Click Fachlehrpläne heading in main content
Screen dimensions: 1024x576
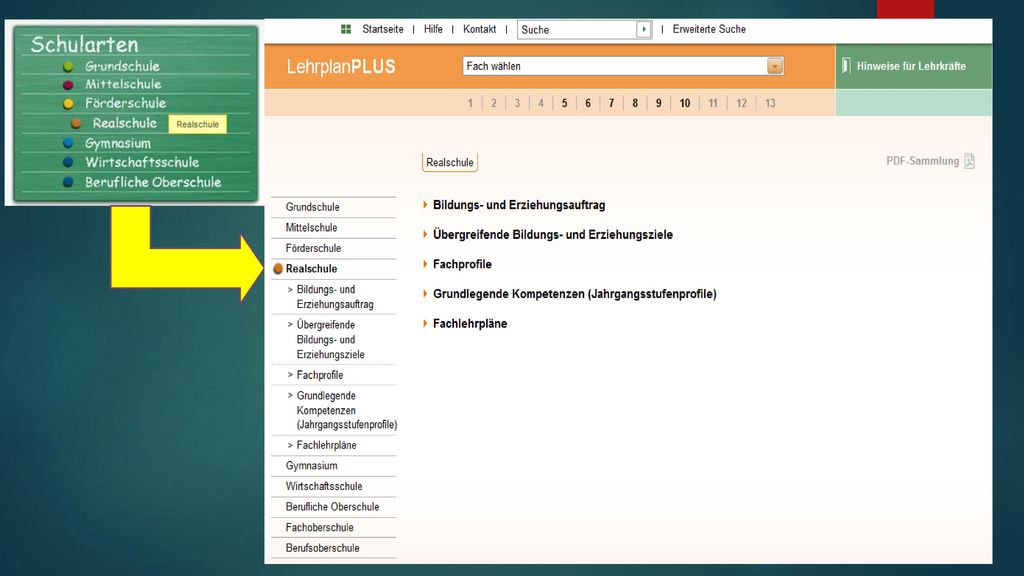point(470,323)
